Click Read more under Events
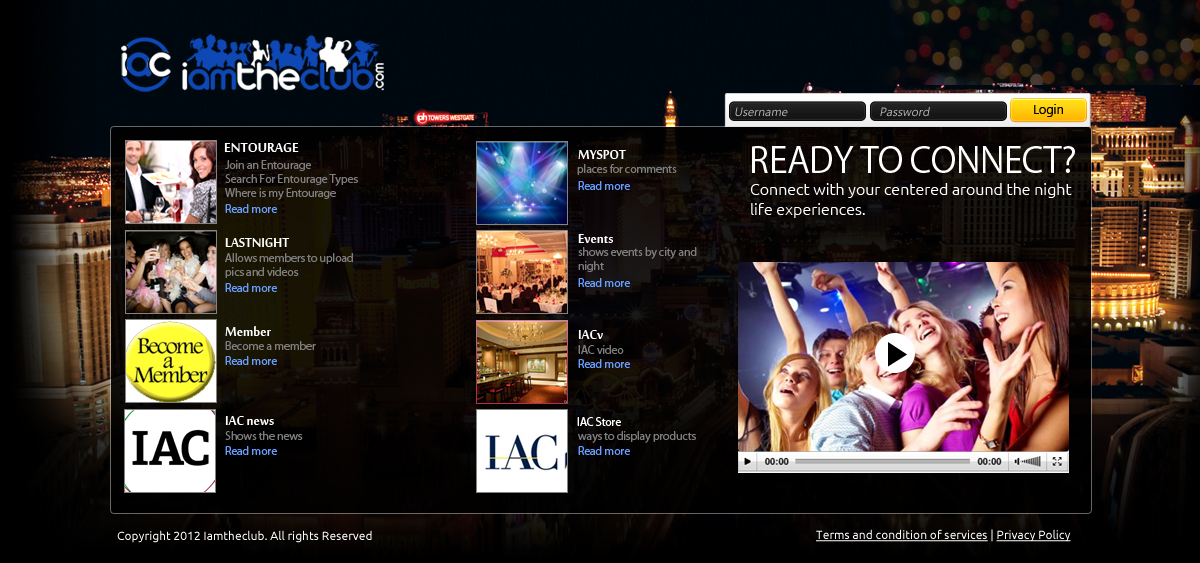Viewport: 1200px width, 563px height. click(x=604, y=283)
